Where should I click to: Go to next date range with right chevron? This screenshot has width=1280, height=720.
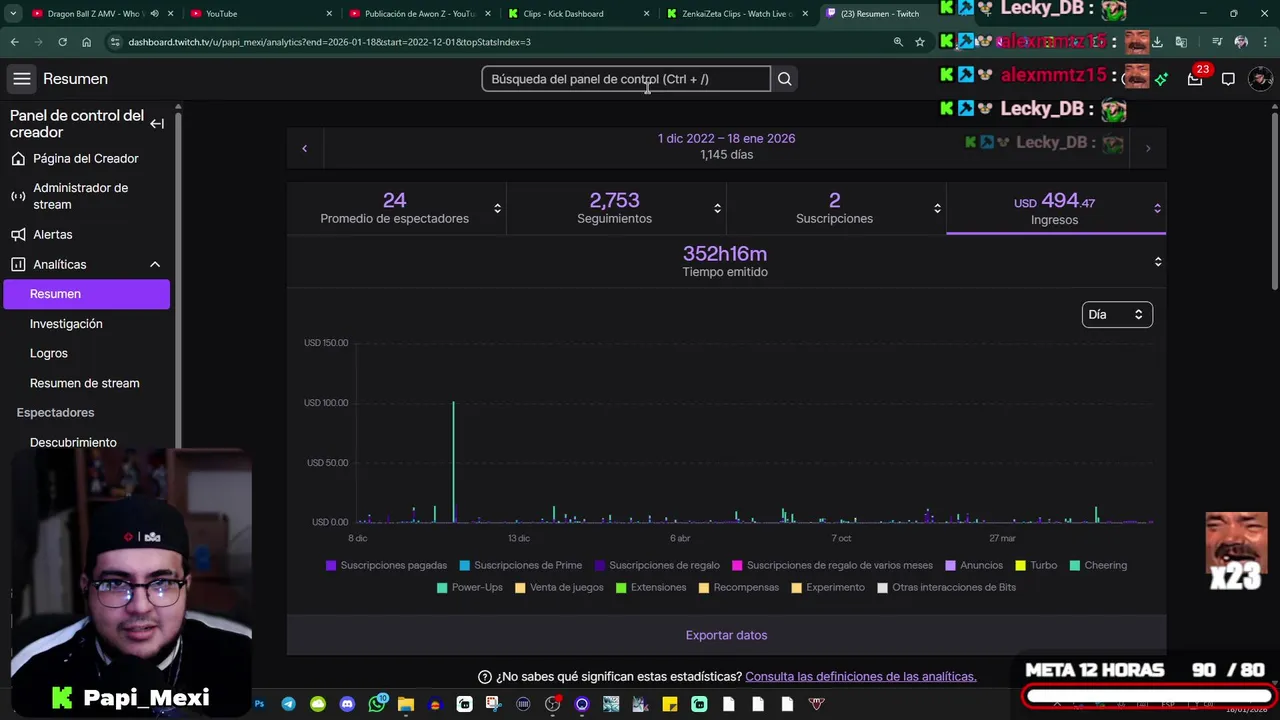1148,148
